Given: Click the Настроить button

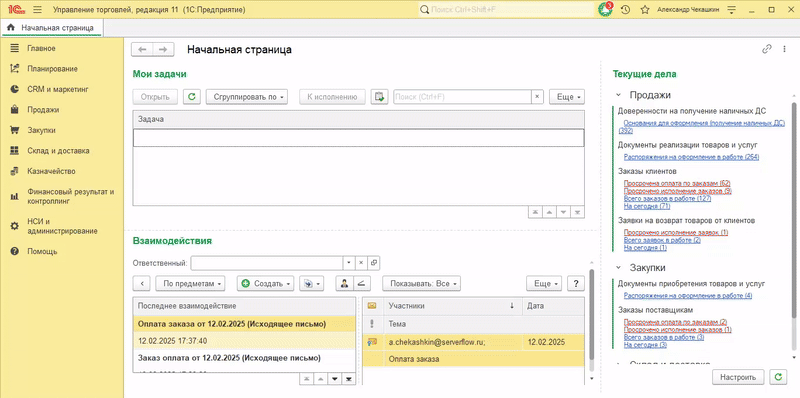Looking at the screenshot, I should (738, 377).
